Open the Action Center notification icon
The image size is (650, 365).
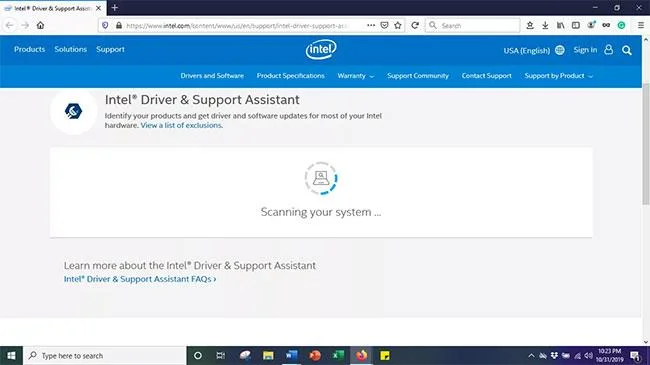pyautogui.click(x=635, y=356)
